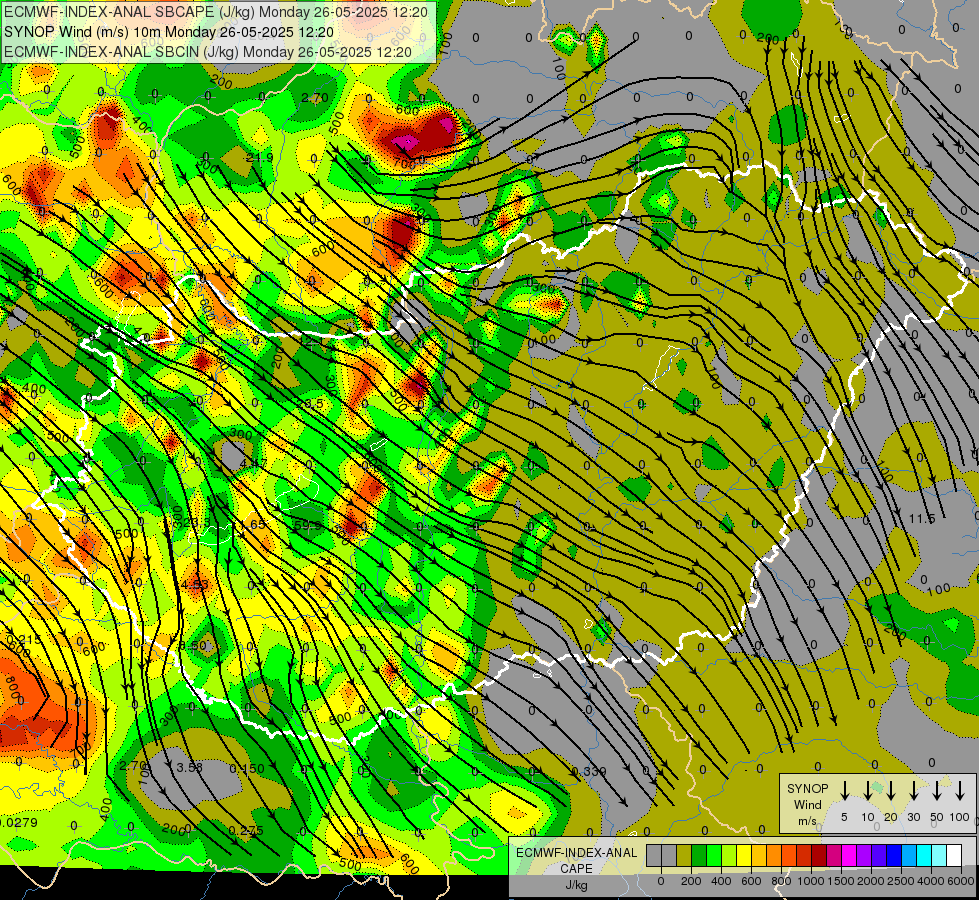Select the SBCAPE title line at top
This screenshot has width=979, height=900.
coord(216,12)
